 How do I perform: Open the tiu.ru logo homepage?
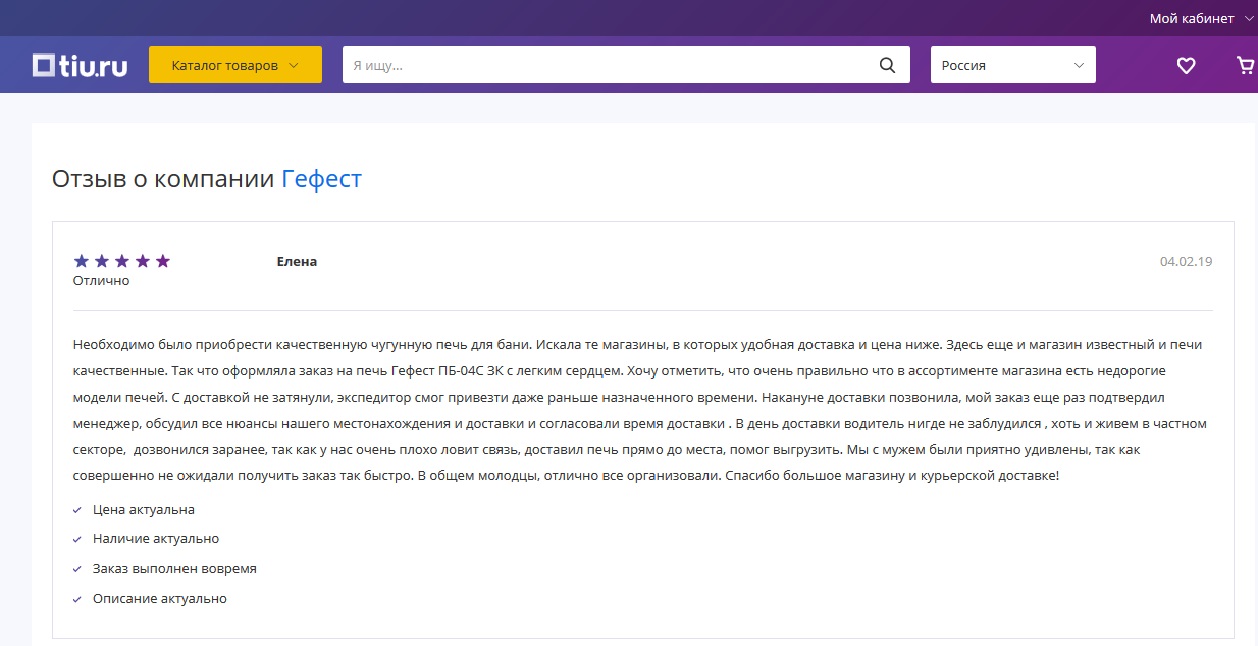[x=80, y=65]
